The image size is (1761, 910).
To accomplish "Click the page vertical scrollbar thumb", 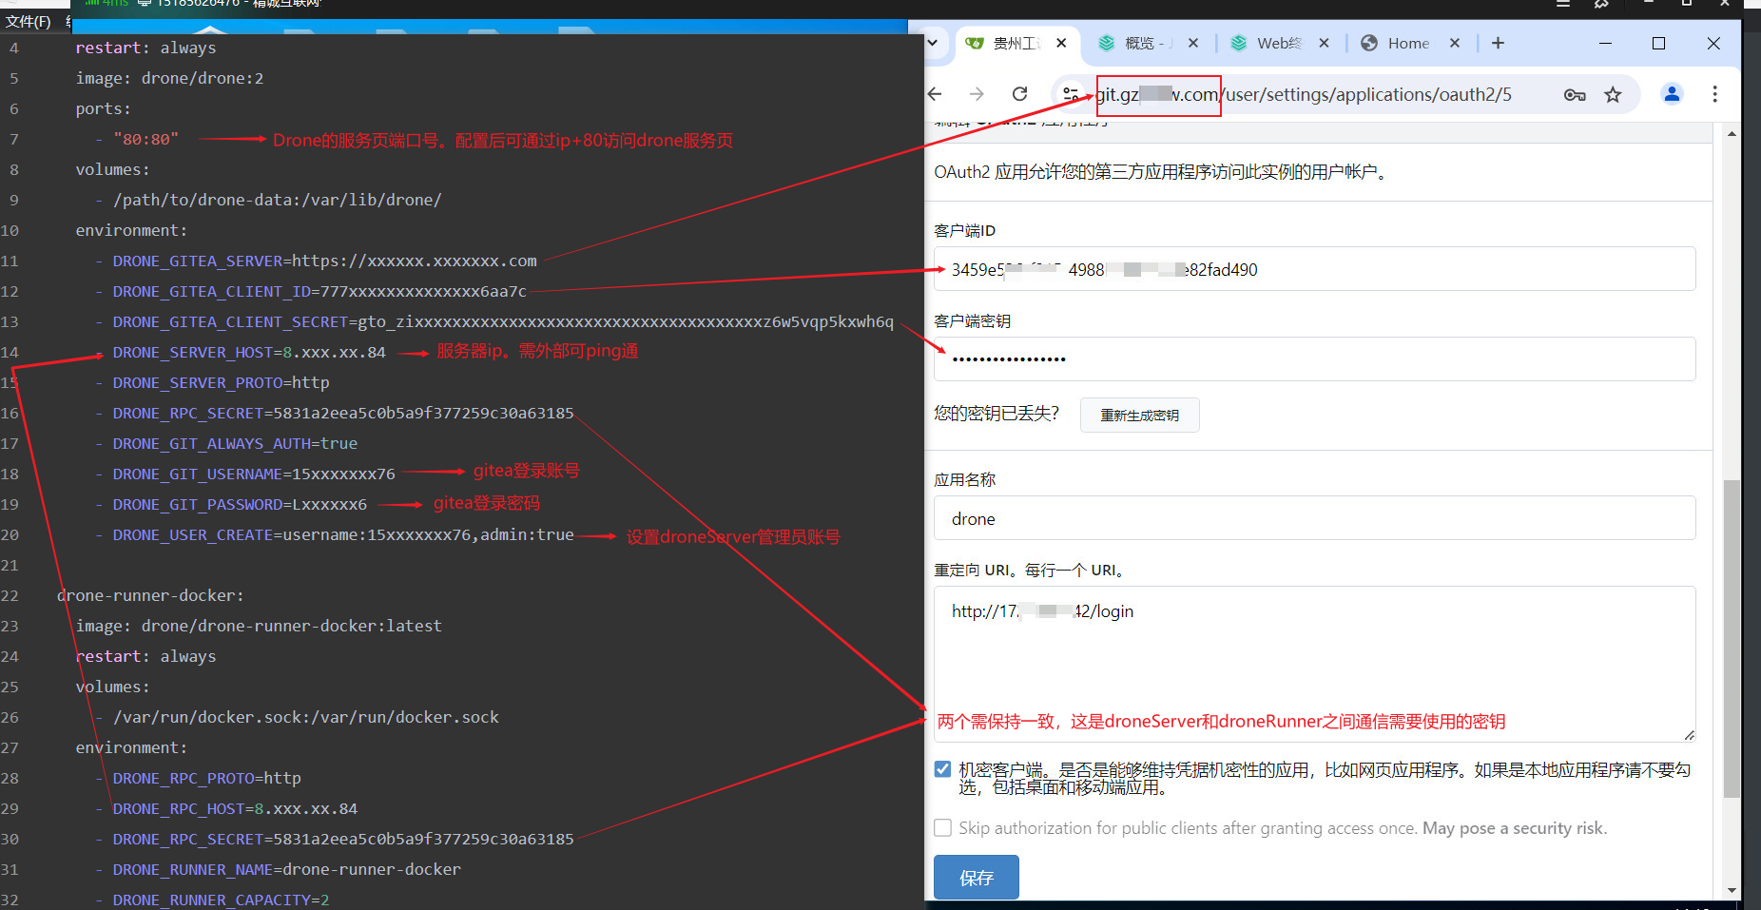I will (1731, 639).
